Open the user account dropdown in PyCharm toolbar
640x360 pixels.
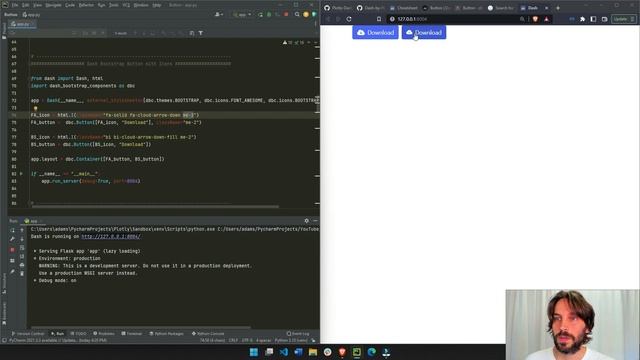(x=219, y=15)
